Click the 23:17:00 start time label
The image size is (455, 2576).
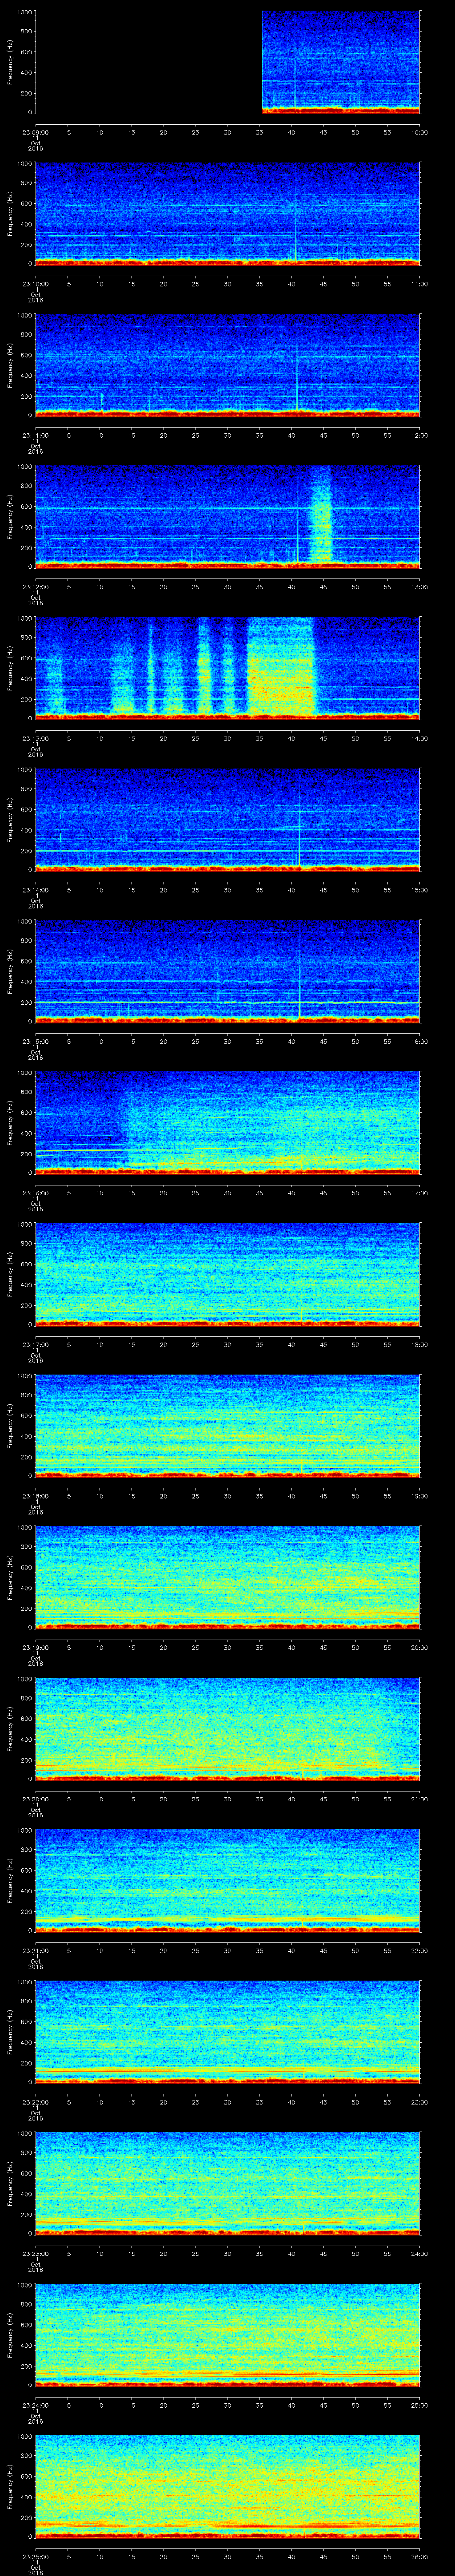point(35,1344)
